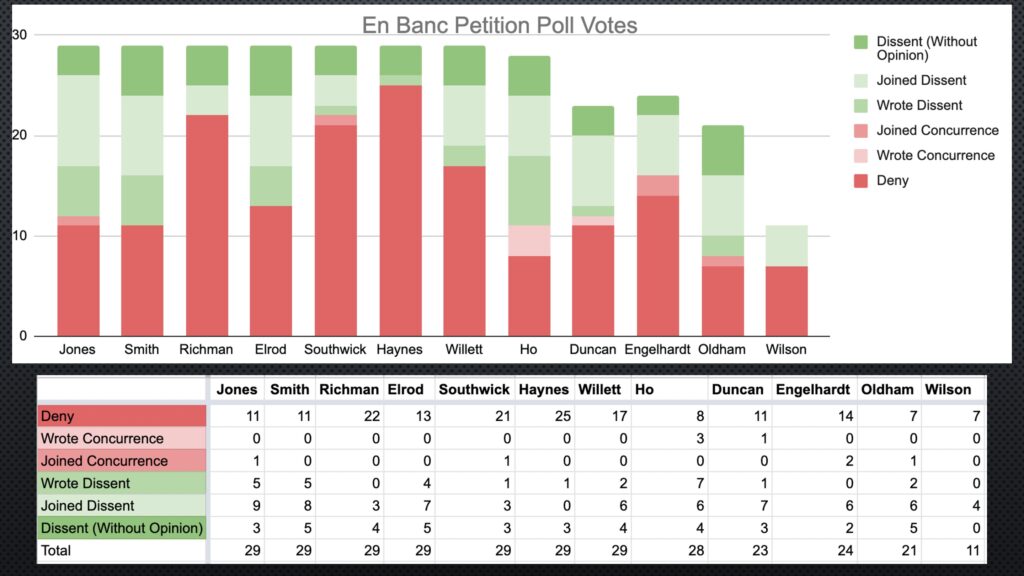The width and height of the screenshot is (1024, 576).
Task: Click the 30 label on the y-axis
Action: (19, 35)
